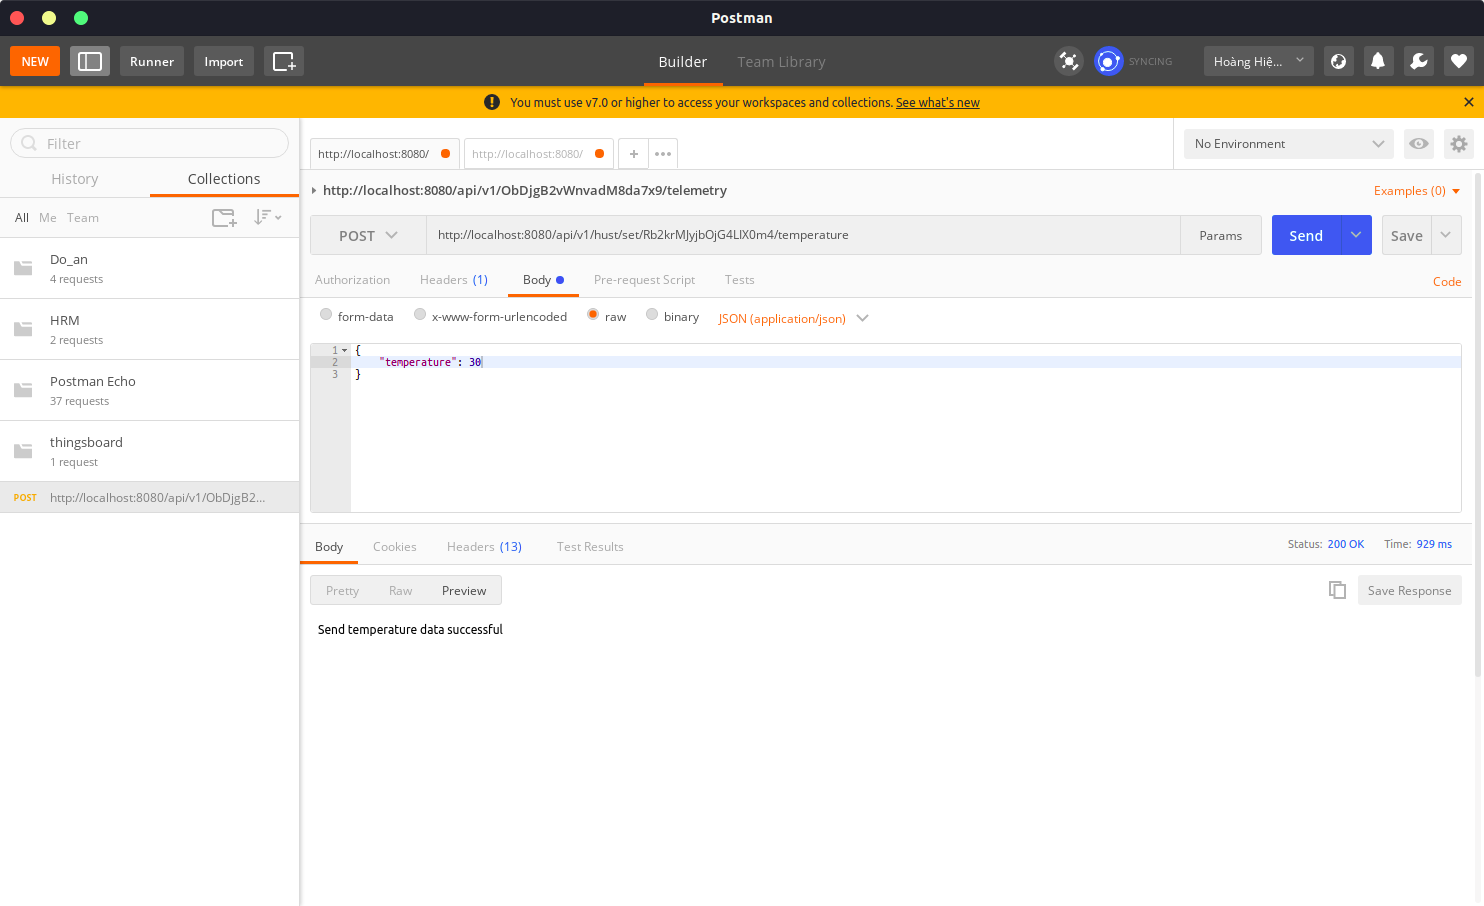The image size is (1484, 906).
Task: Switch to the Pre-request Script tab
Action: 644,280
